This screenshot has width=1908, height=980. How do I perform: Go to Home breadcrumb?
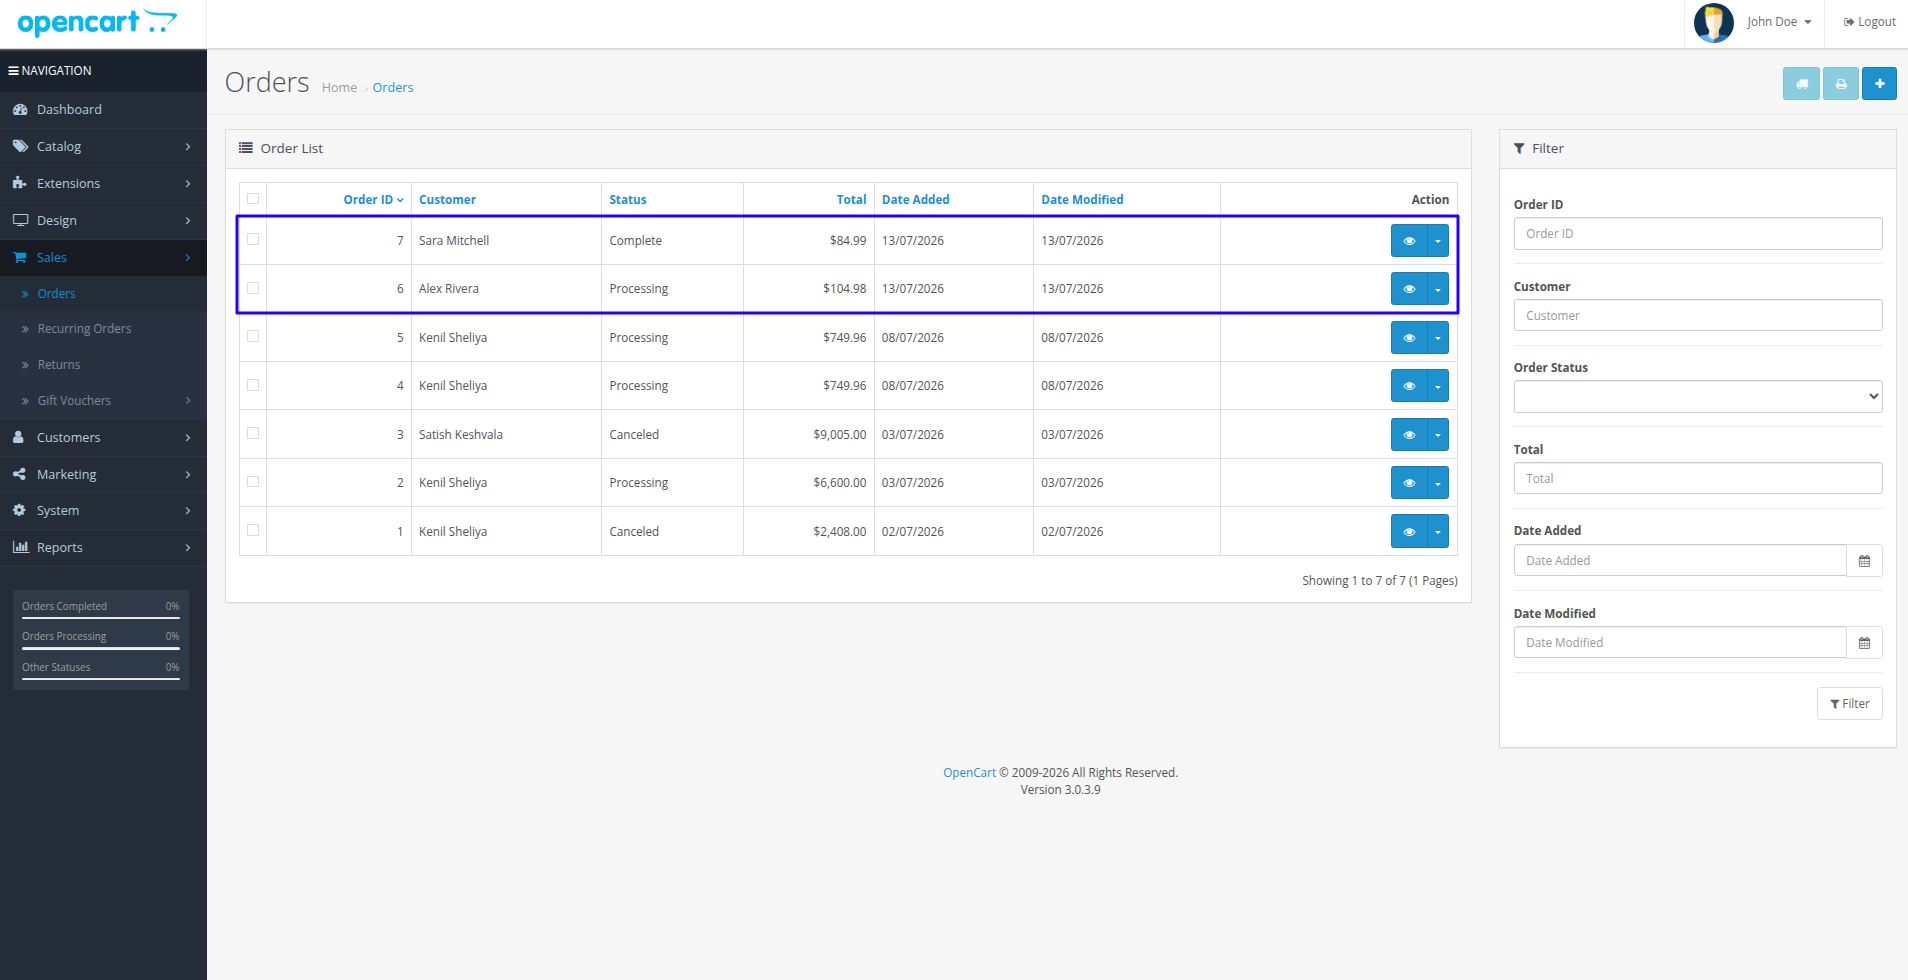click(339, 88)
